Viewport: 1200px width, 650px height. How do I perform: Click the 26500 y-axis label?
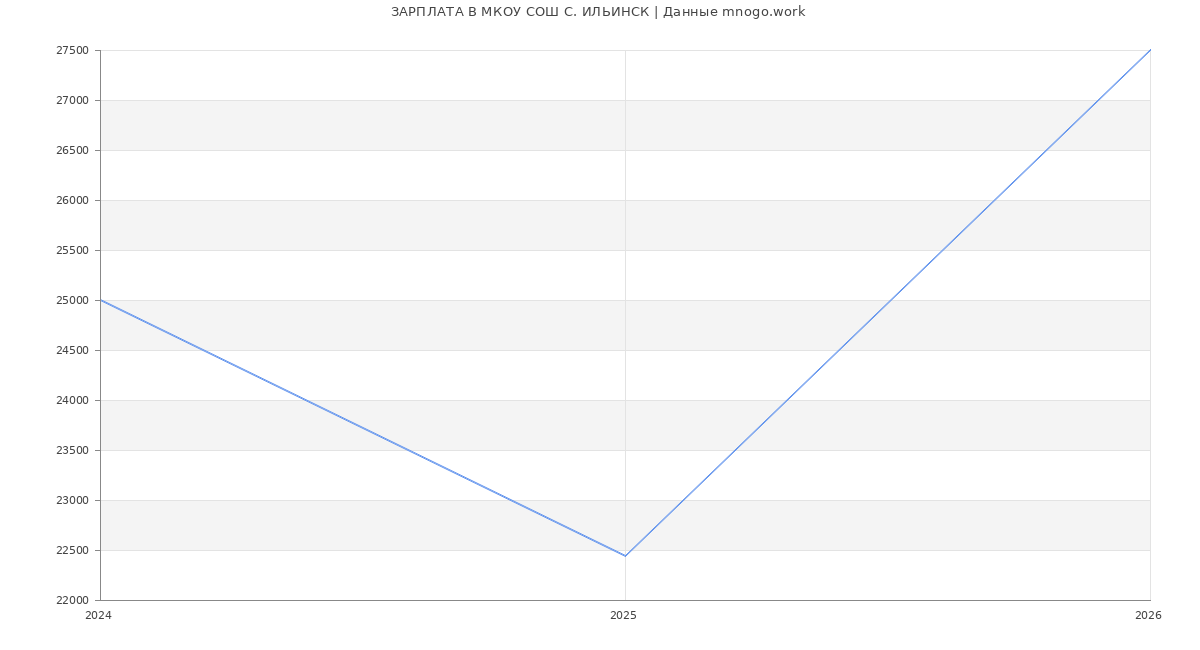point(72,151)
